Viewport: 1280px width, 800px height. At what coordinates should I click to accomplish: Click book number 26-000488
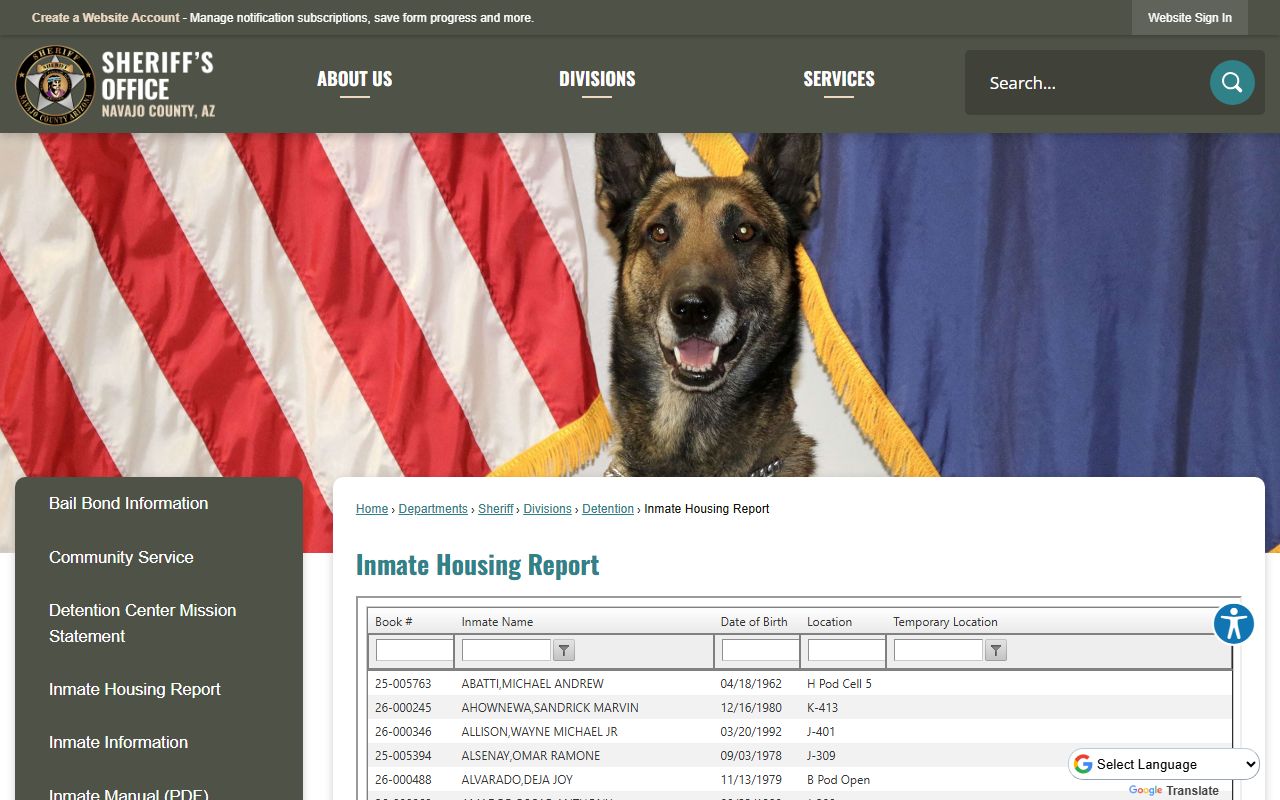coord(403,780)
